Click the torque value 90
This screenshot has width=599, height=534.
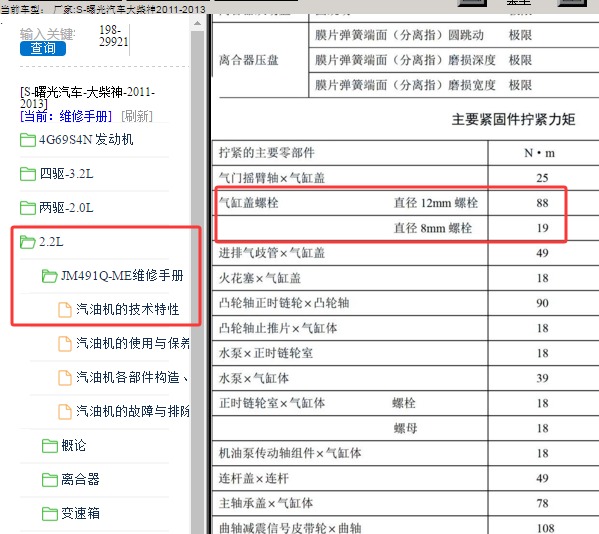pos(542,303)
